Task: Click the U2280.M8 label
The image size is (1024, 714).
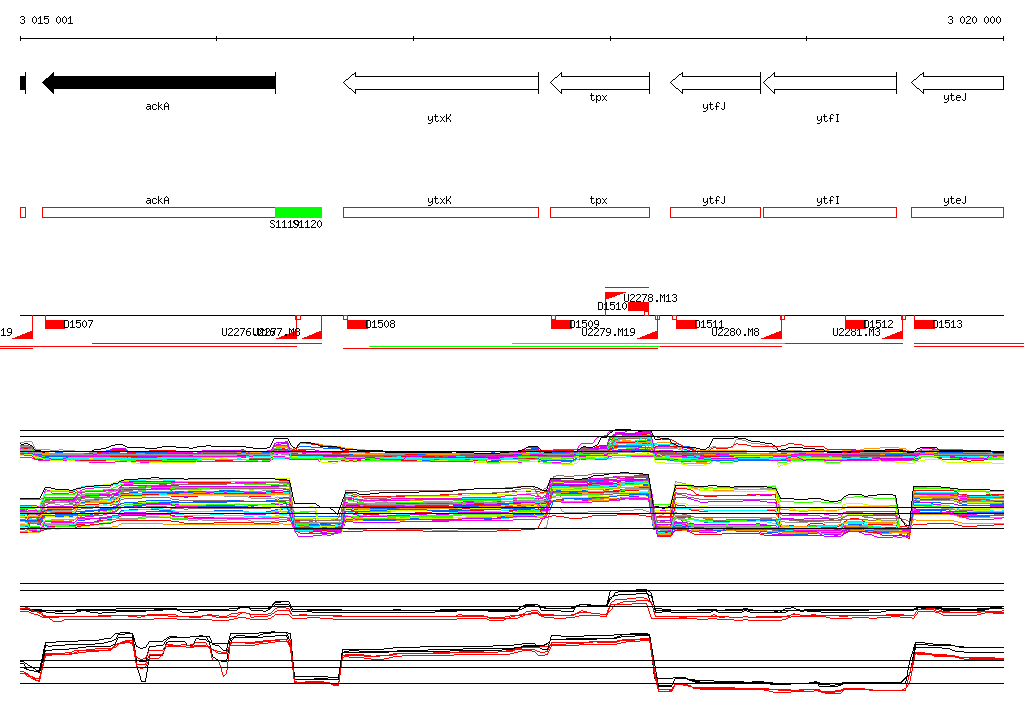Action: point(735,333)
